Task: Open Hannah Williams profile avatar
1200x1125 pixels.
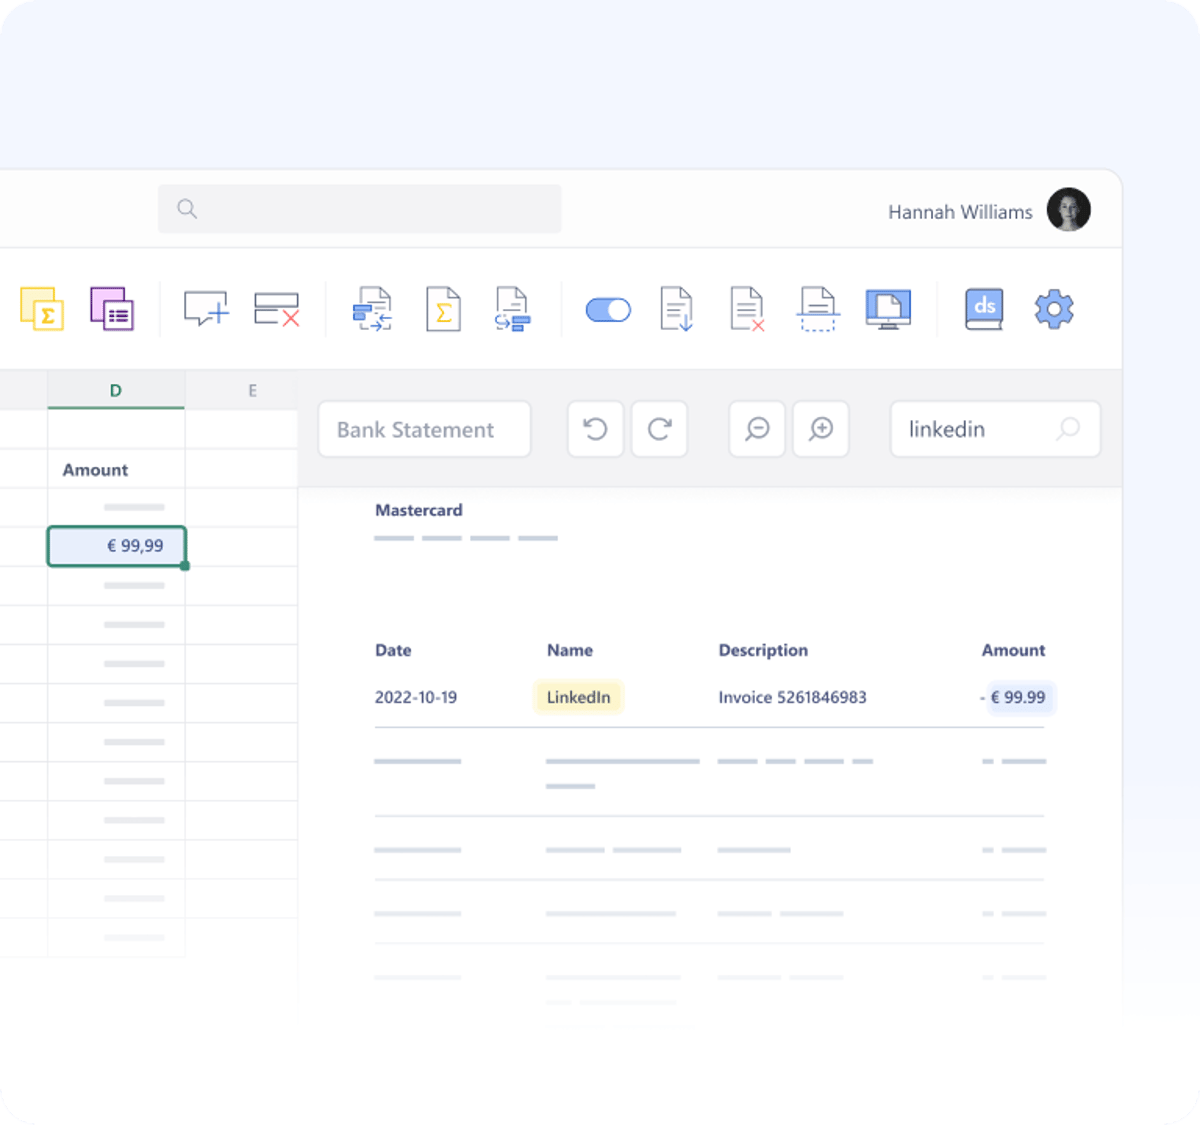Action: tap(1068, 210)
